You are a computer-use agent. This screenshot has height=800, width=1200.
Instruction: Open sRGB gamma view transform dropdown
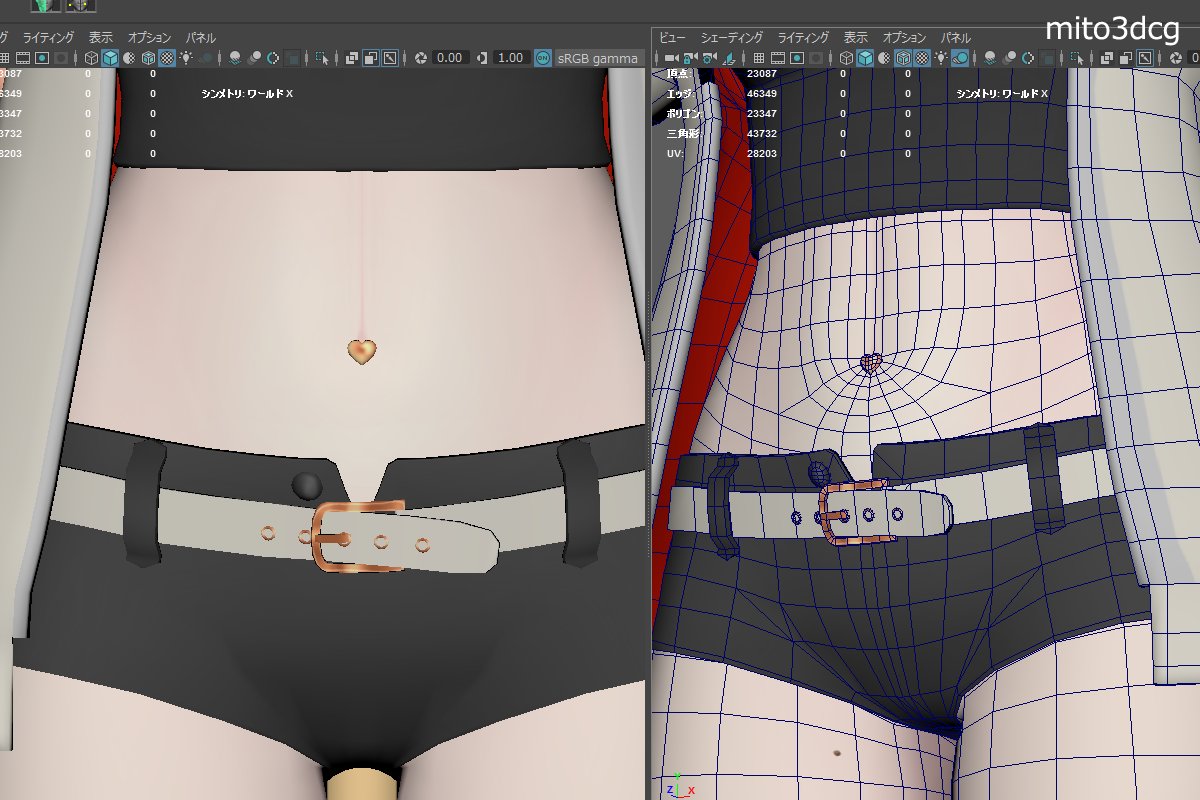pyautogui.click(x=598, y=58)
